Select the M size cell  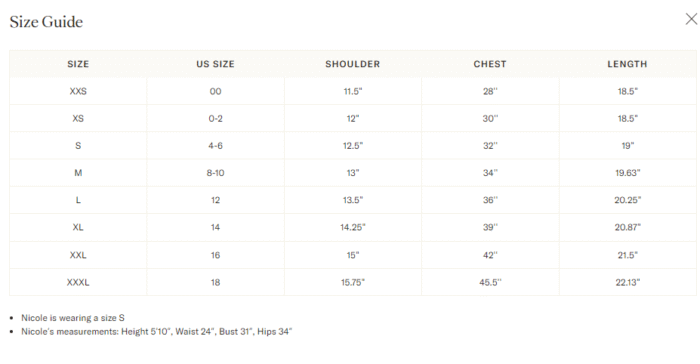pyautogui.click(x=78, y=173)
